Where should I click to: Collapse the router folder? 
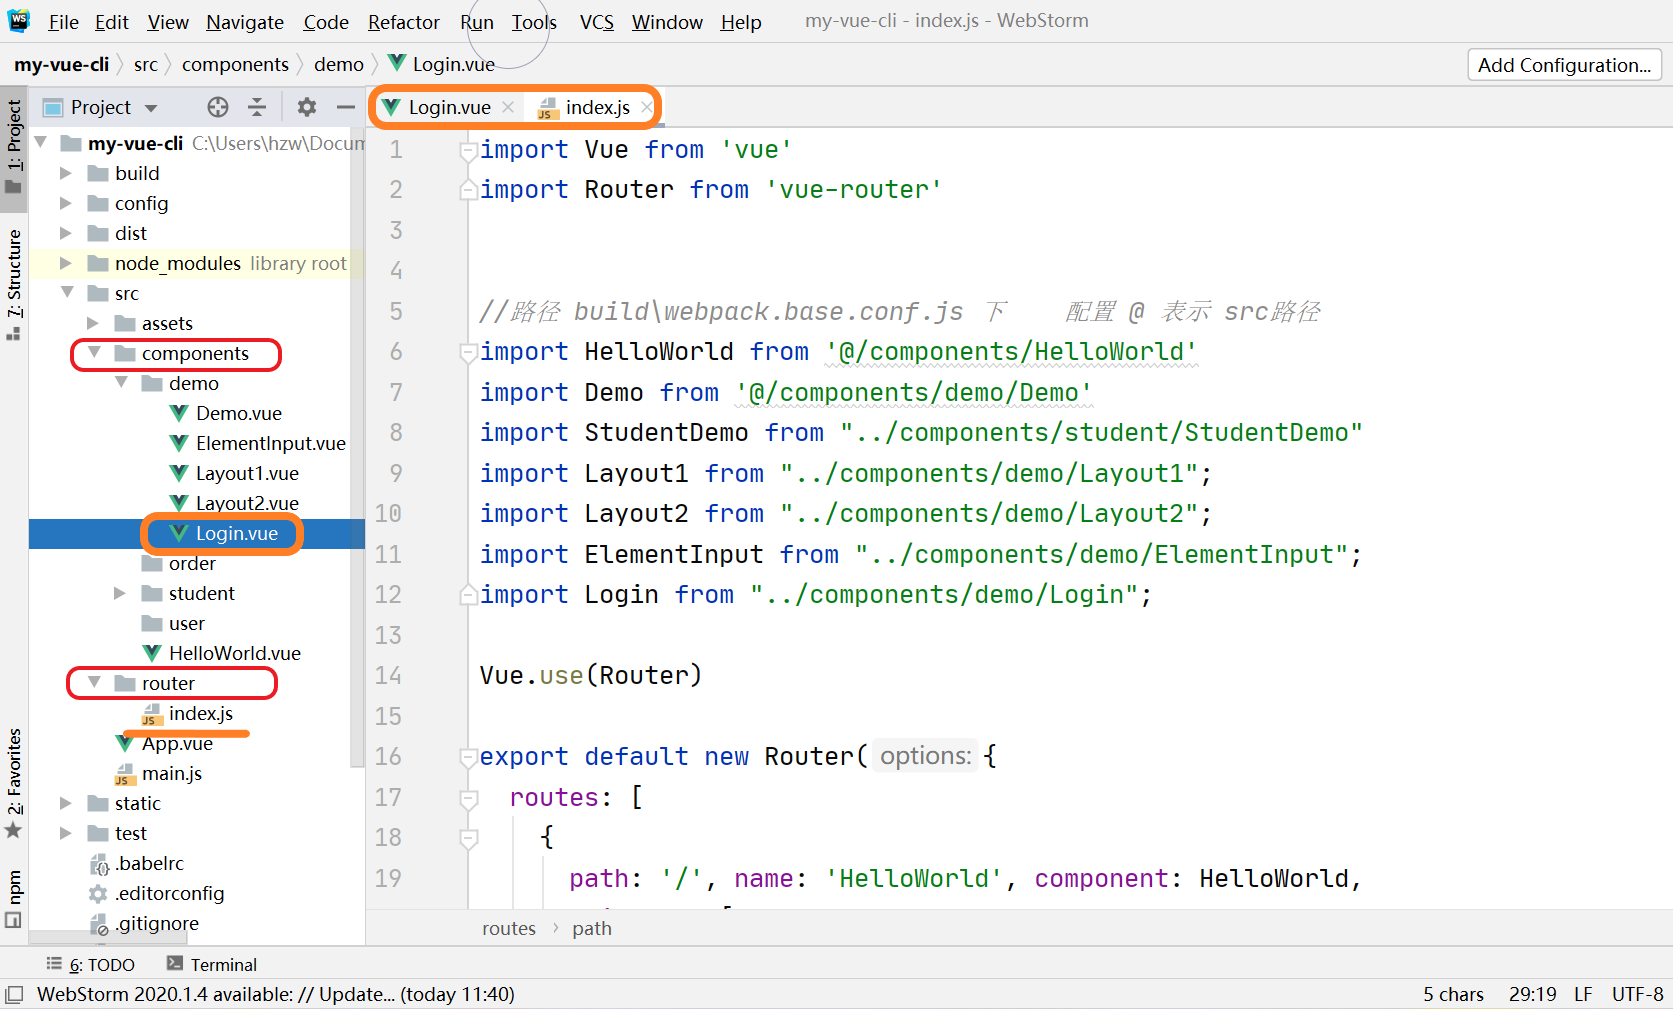(94, 683)
